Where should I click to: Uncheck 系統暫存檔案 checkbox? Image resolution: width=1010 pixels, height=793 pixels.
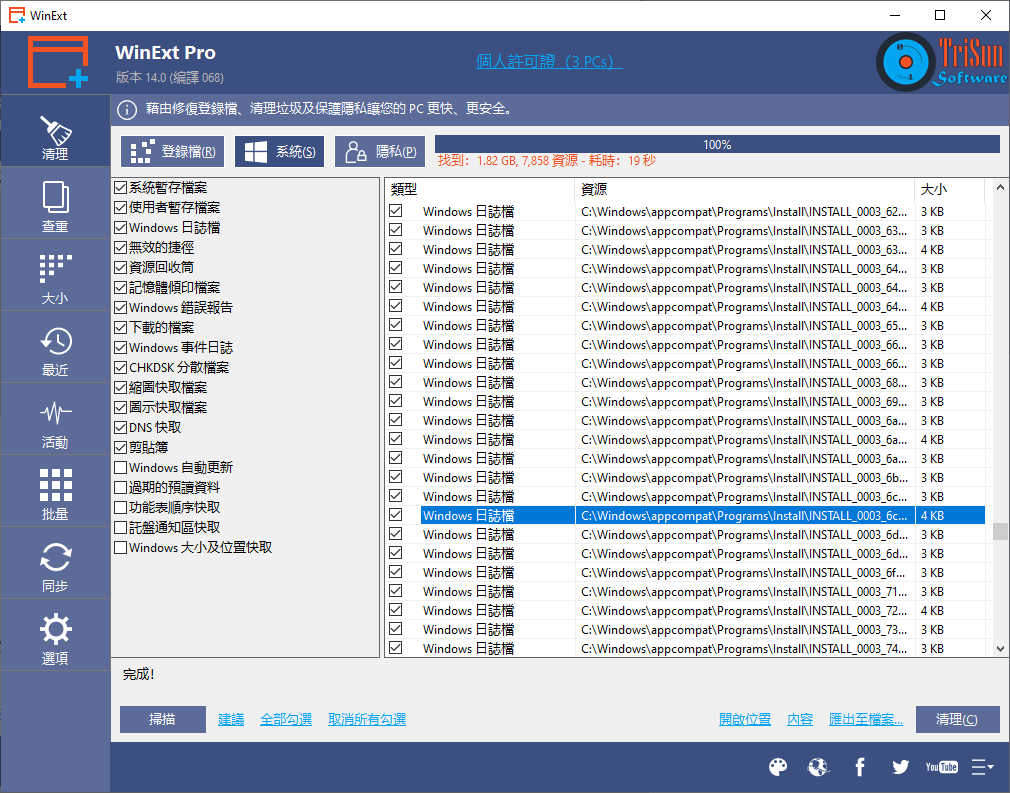click(x=120, y=187)
